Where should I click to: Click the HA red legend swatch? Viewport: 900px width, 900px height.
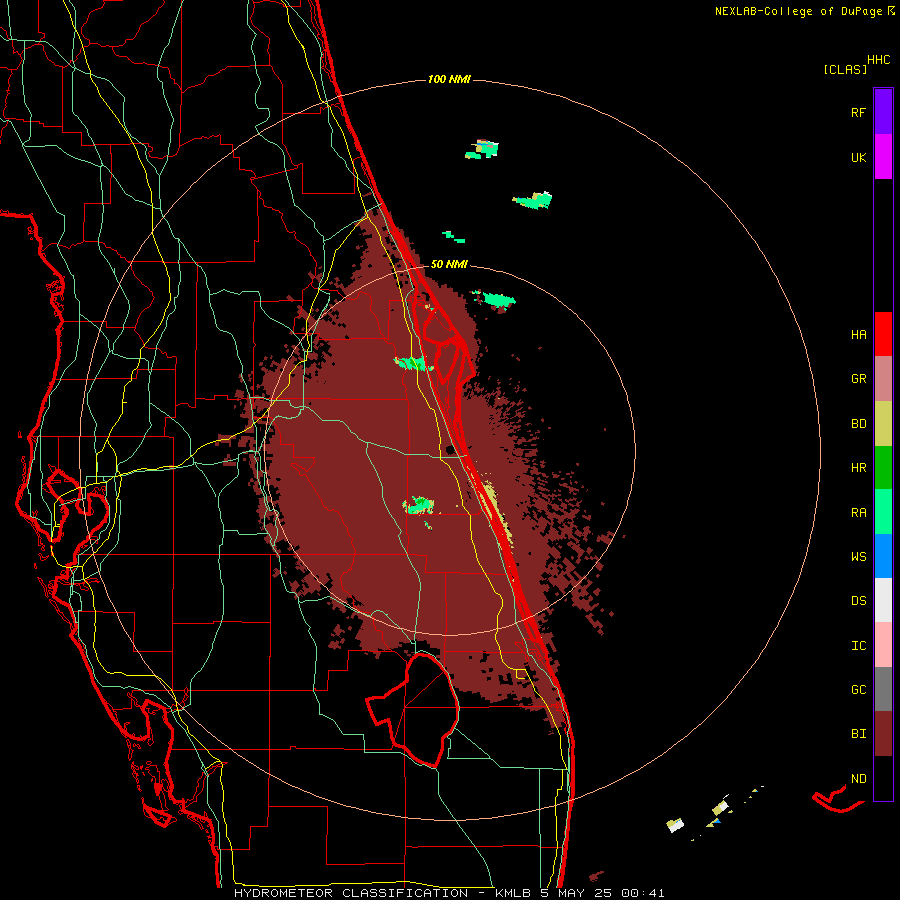883,334
